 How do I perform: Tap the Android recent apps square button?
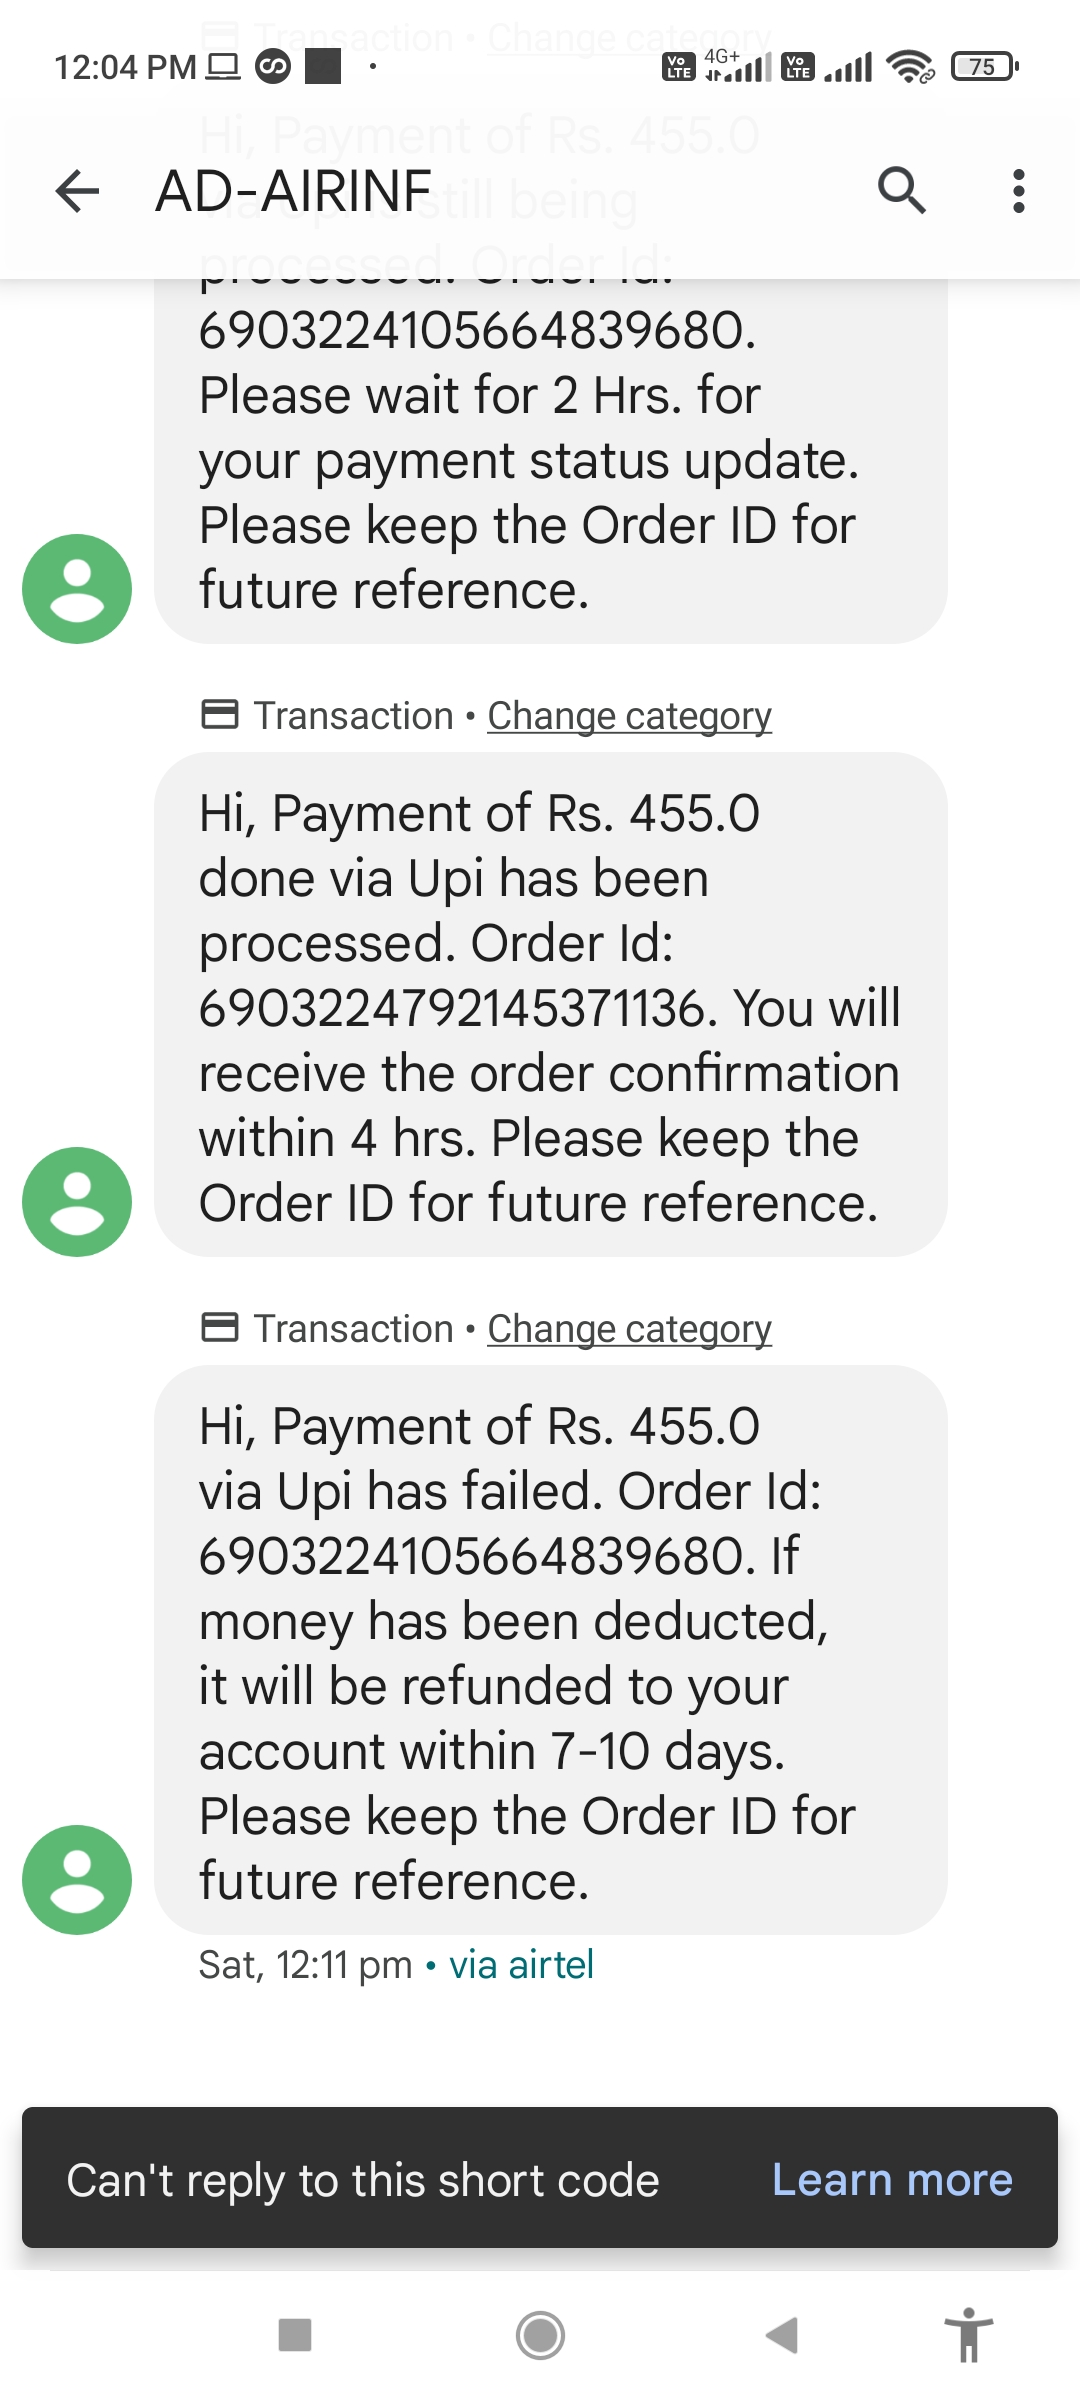pos(295,2335)
